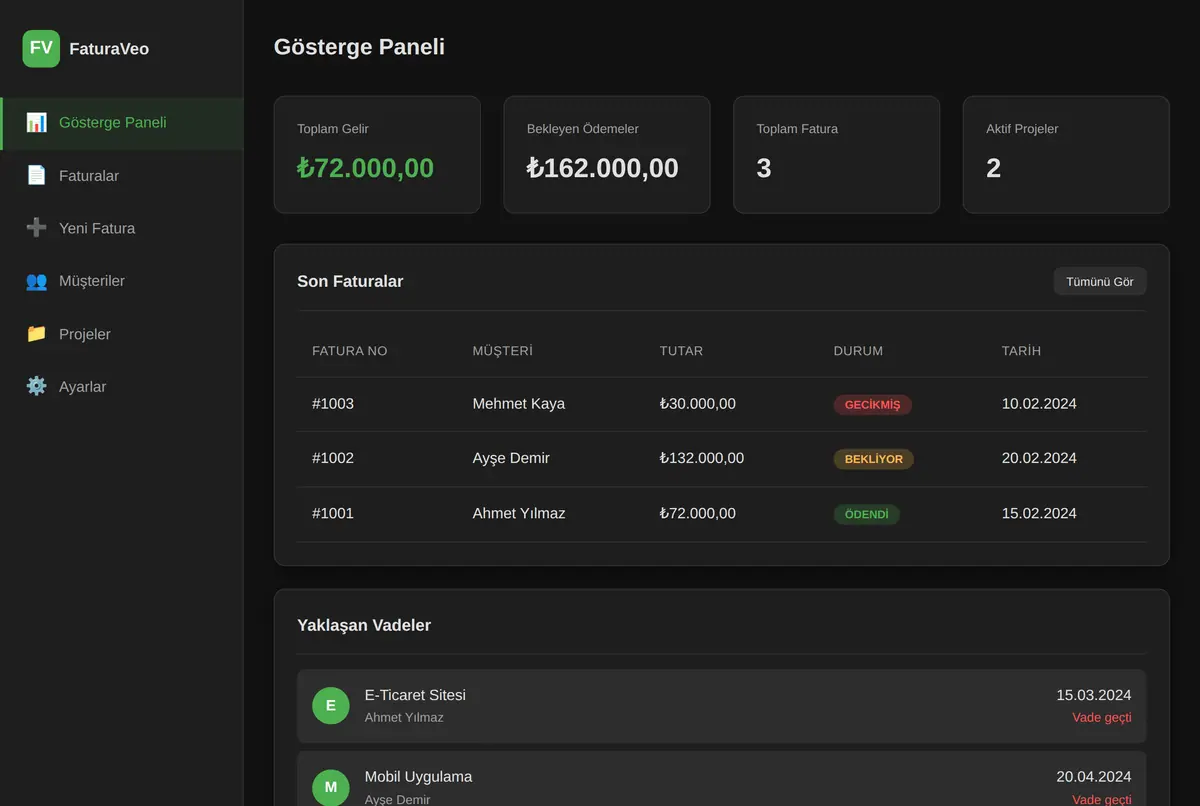Select the Aktif Projeler card

[1066, 155]
